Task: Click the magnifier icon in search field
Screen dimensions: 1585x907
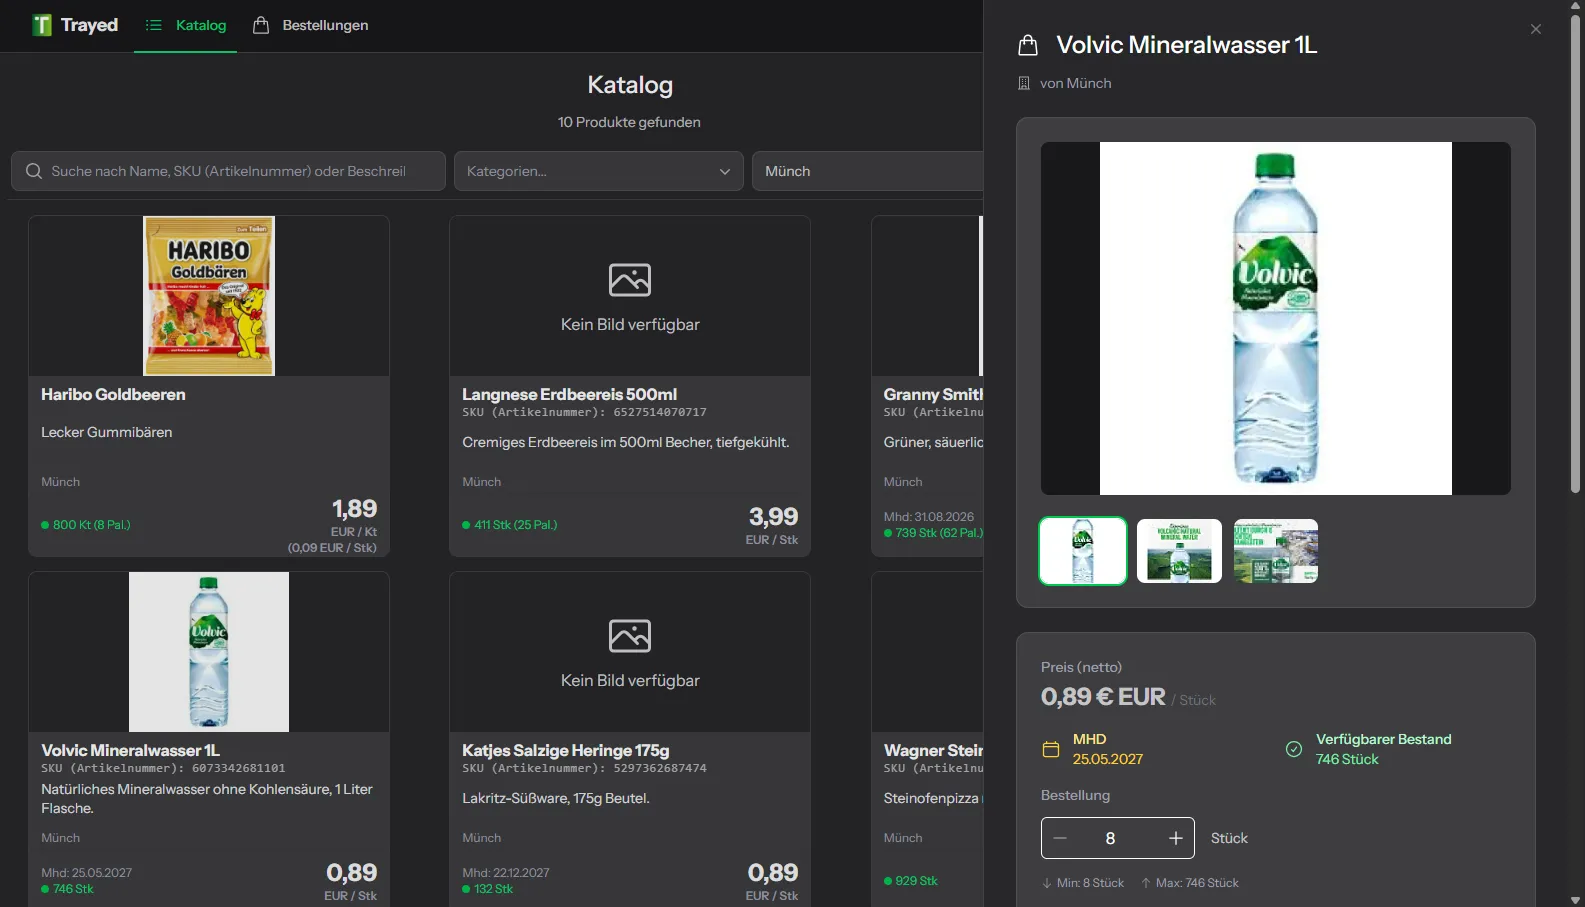Action: (x=33, y=171)
